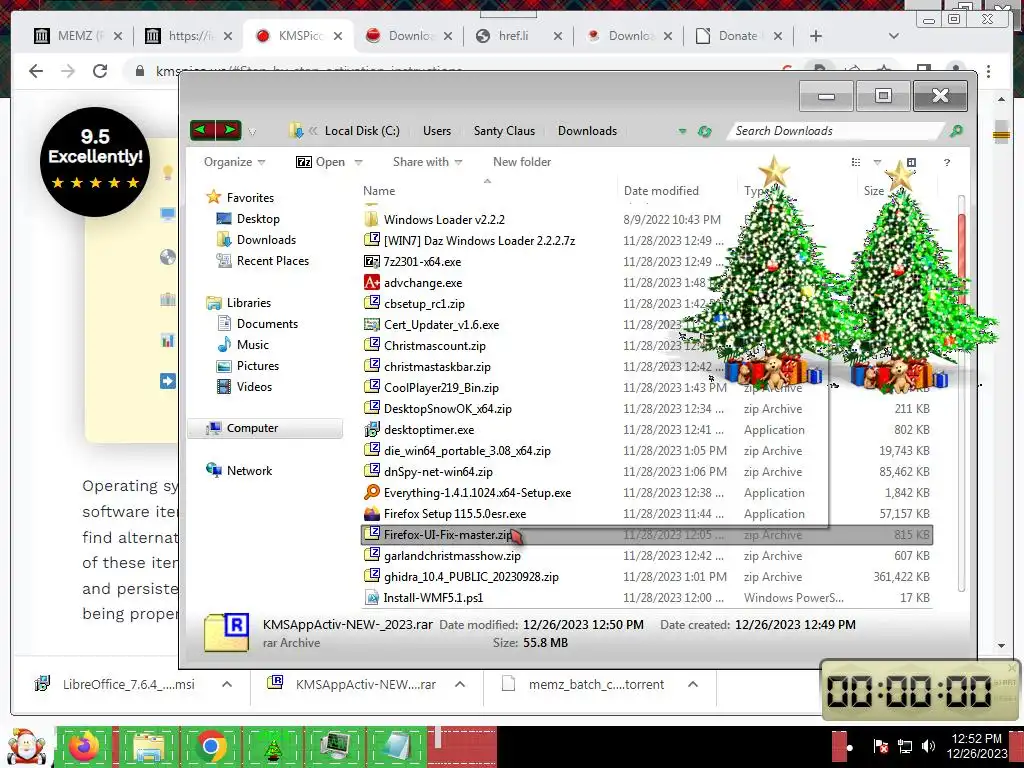Click the Santa start button

tap(26, 746)
